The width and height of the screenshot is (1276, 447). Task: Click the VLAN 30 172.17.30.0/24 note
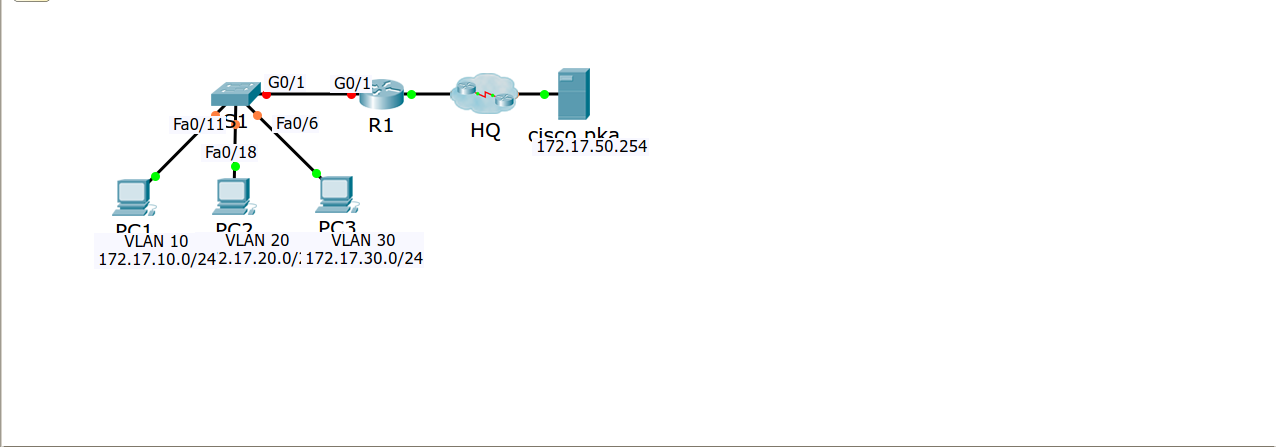[x=364, y=250]
